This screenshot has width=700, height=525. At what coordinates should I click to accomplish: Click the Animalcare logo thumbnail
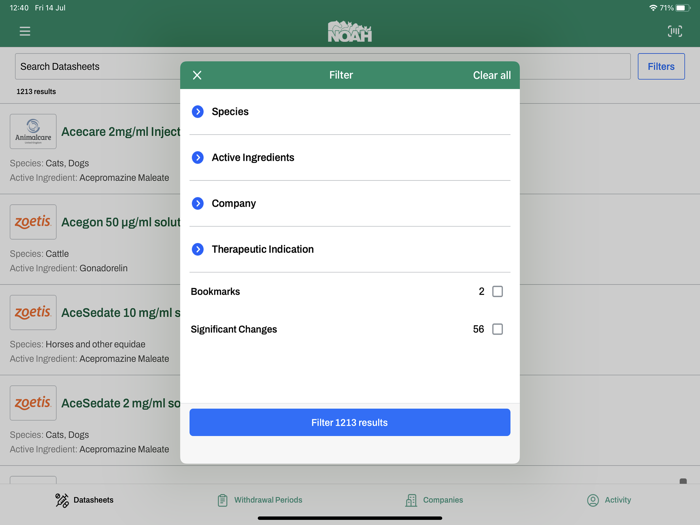33,131
